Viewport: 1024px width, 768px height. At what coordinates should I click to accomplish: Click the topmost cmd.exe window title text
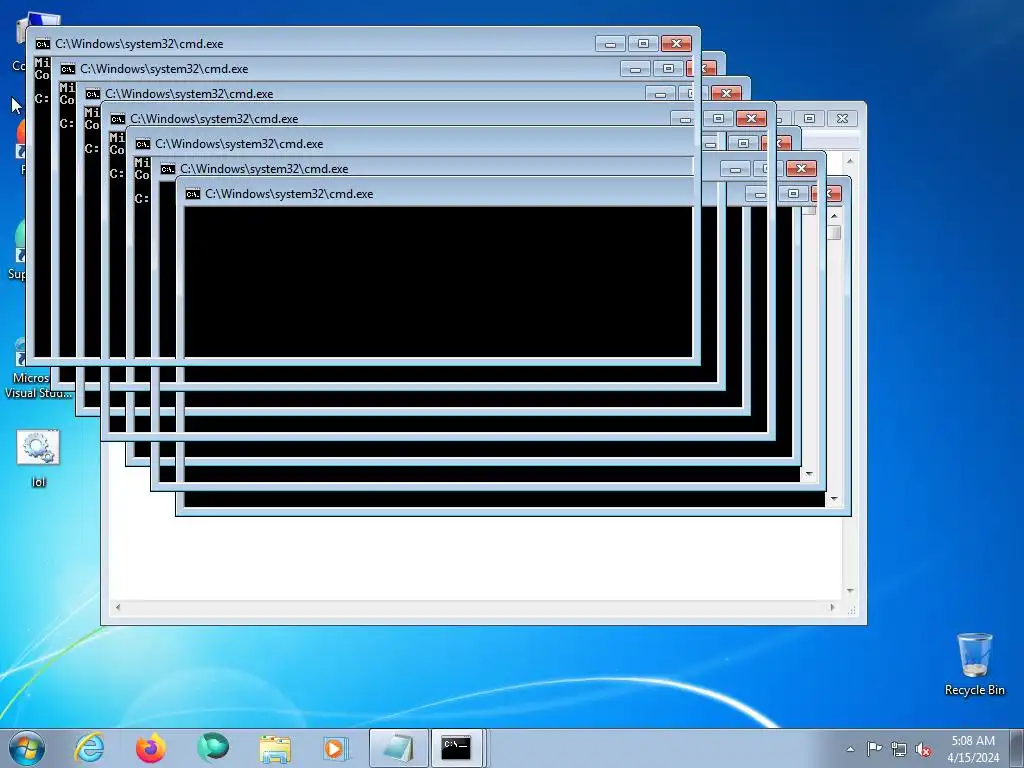pos(139,44)
